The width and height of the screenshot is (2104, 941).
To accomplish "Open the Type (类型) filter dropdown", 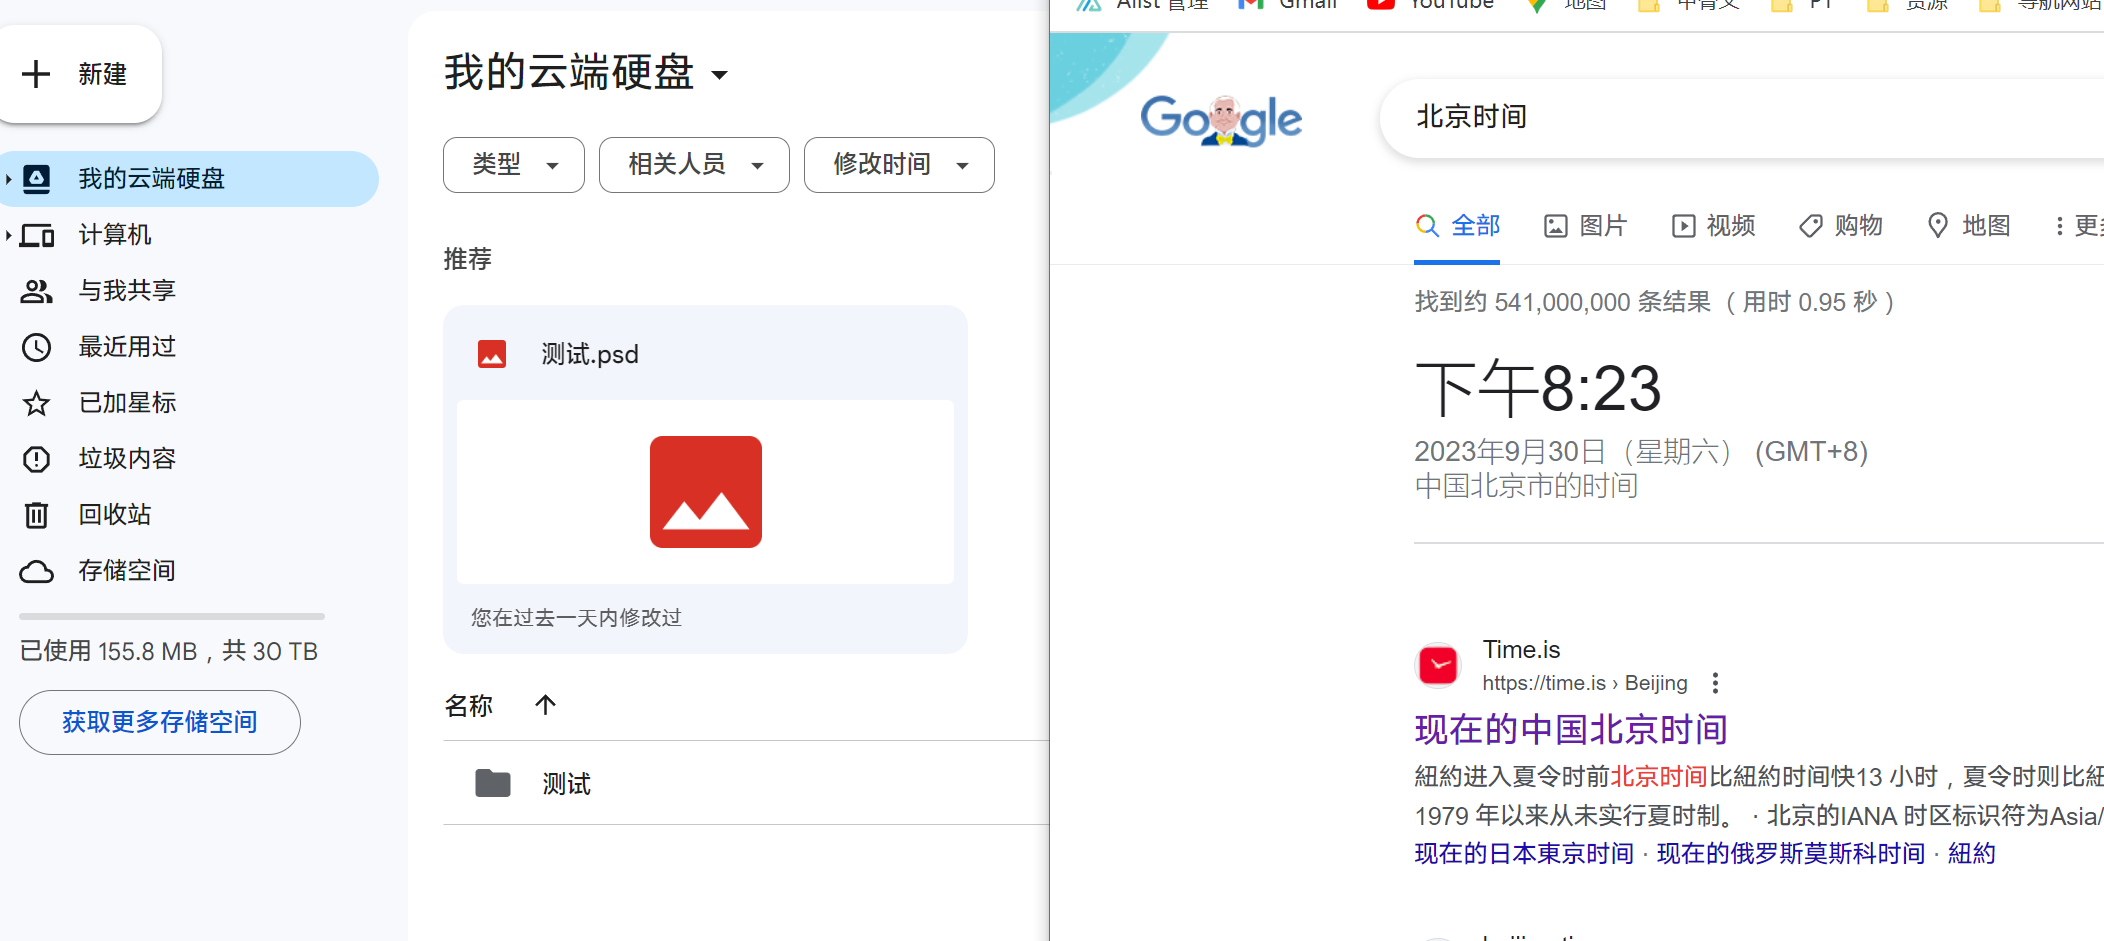I will click(514, 165).
